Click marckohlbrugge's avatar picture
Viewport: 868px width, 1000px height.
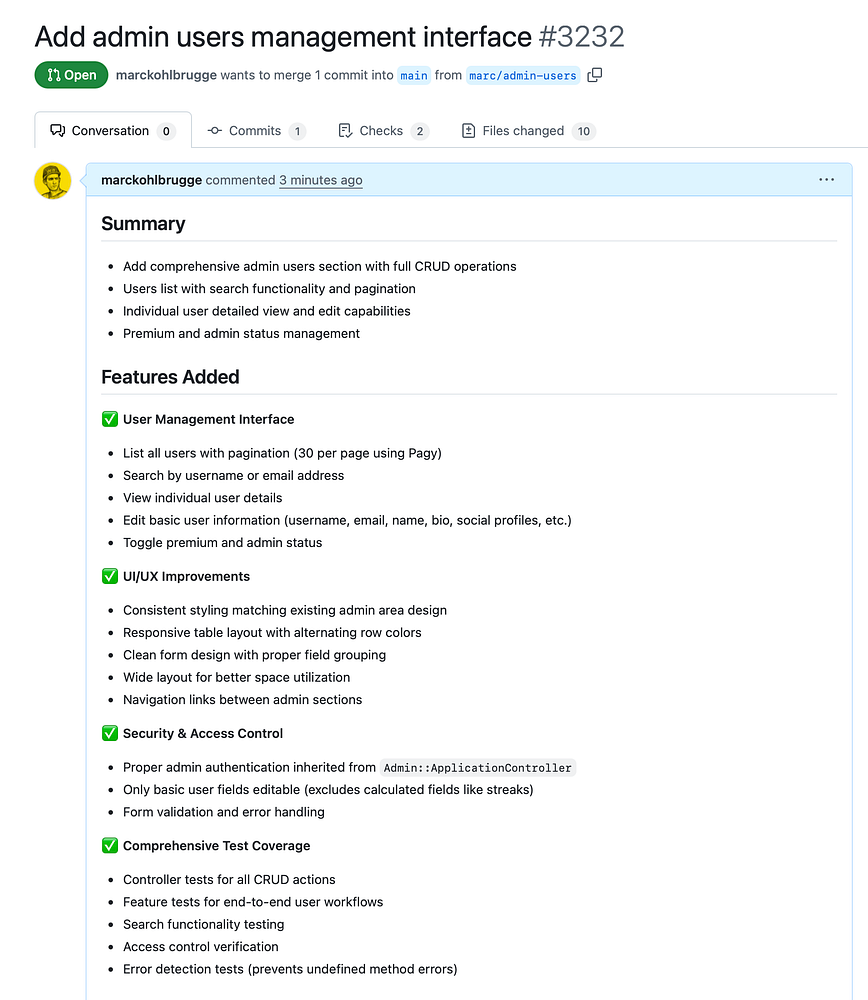(53, 181)
